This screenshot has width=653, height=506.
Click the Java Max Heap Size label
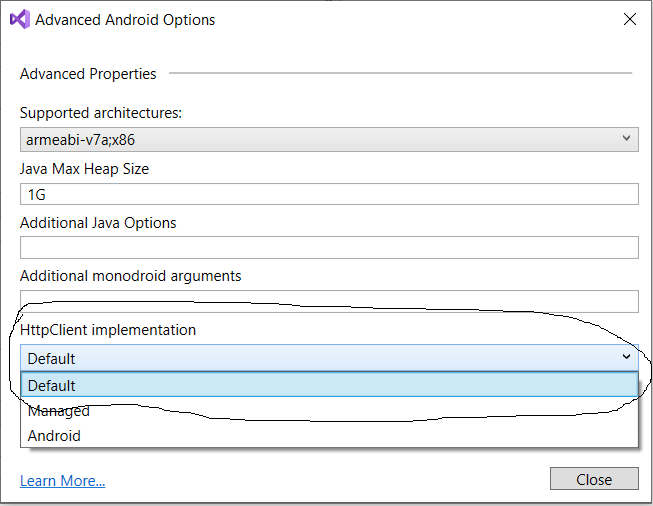[x=84, y=169]
